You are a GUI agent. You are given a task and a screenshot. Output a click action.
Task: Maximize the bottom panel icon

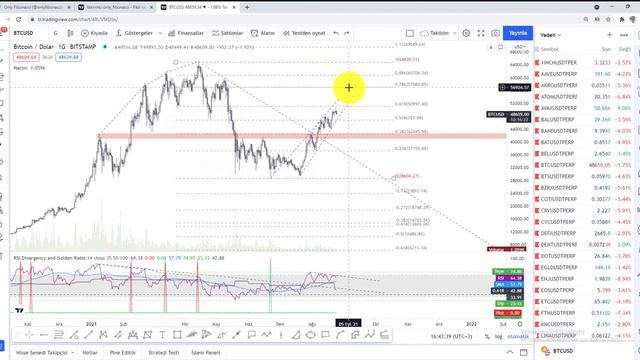524,352
